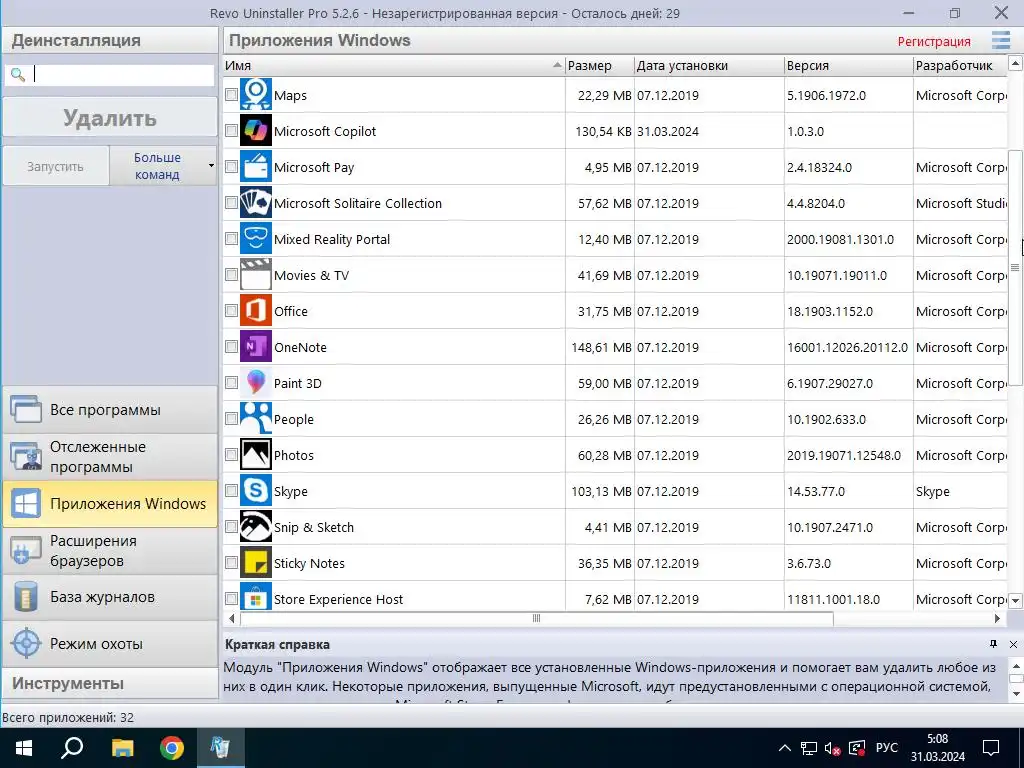This screenshot has width=1024, height=768.
Task: Click the Mixed Reality Portal headset icon
Action: point(255,238)
